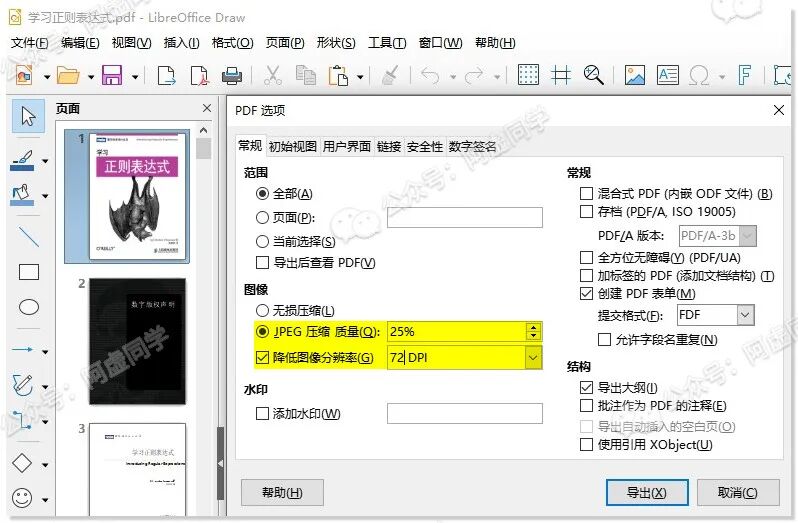This screenshot has height=523, width=798.
Task: Select the Fill color bucket tool
Action: click(22, 195)
